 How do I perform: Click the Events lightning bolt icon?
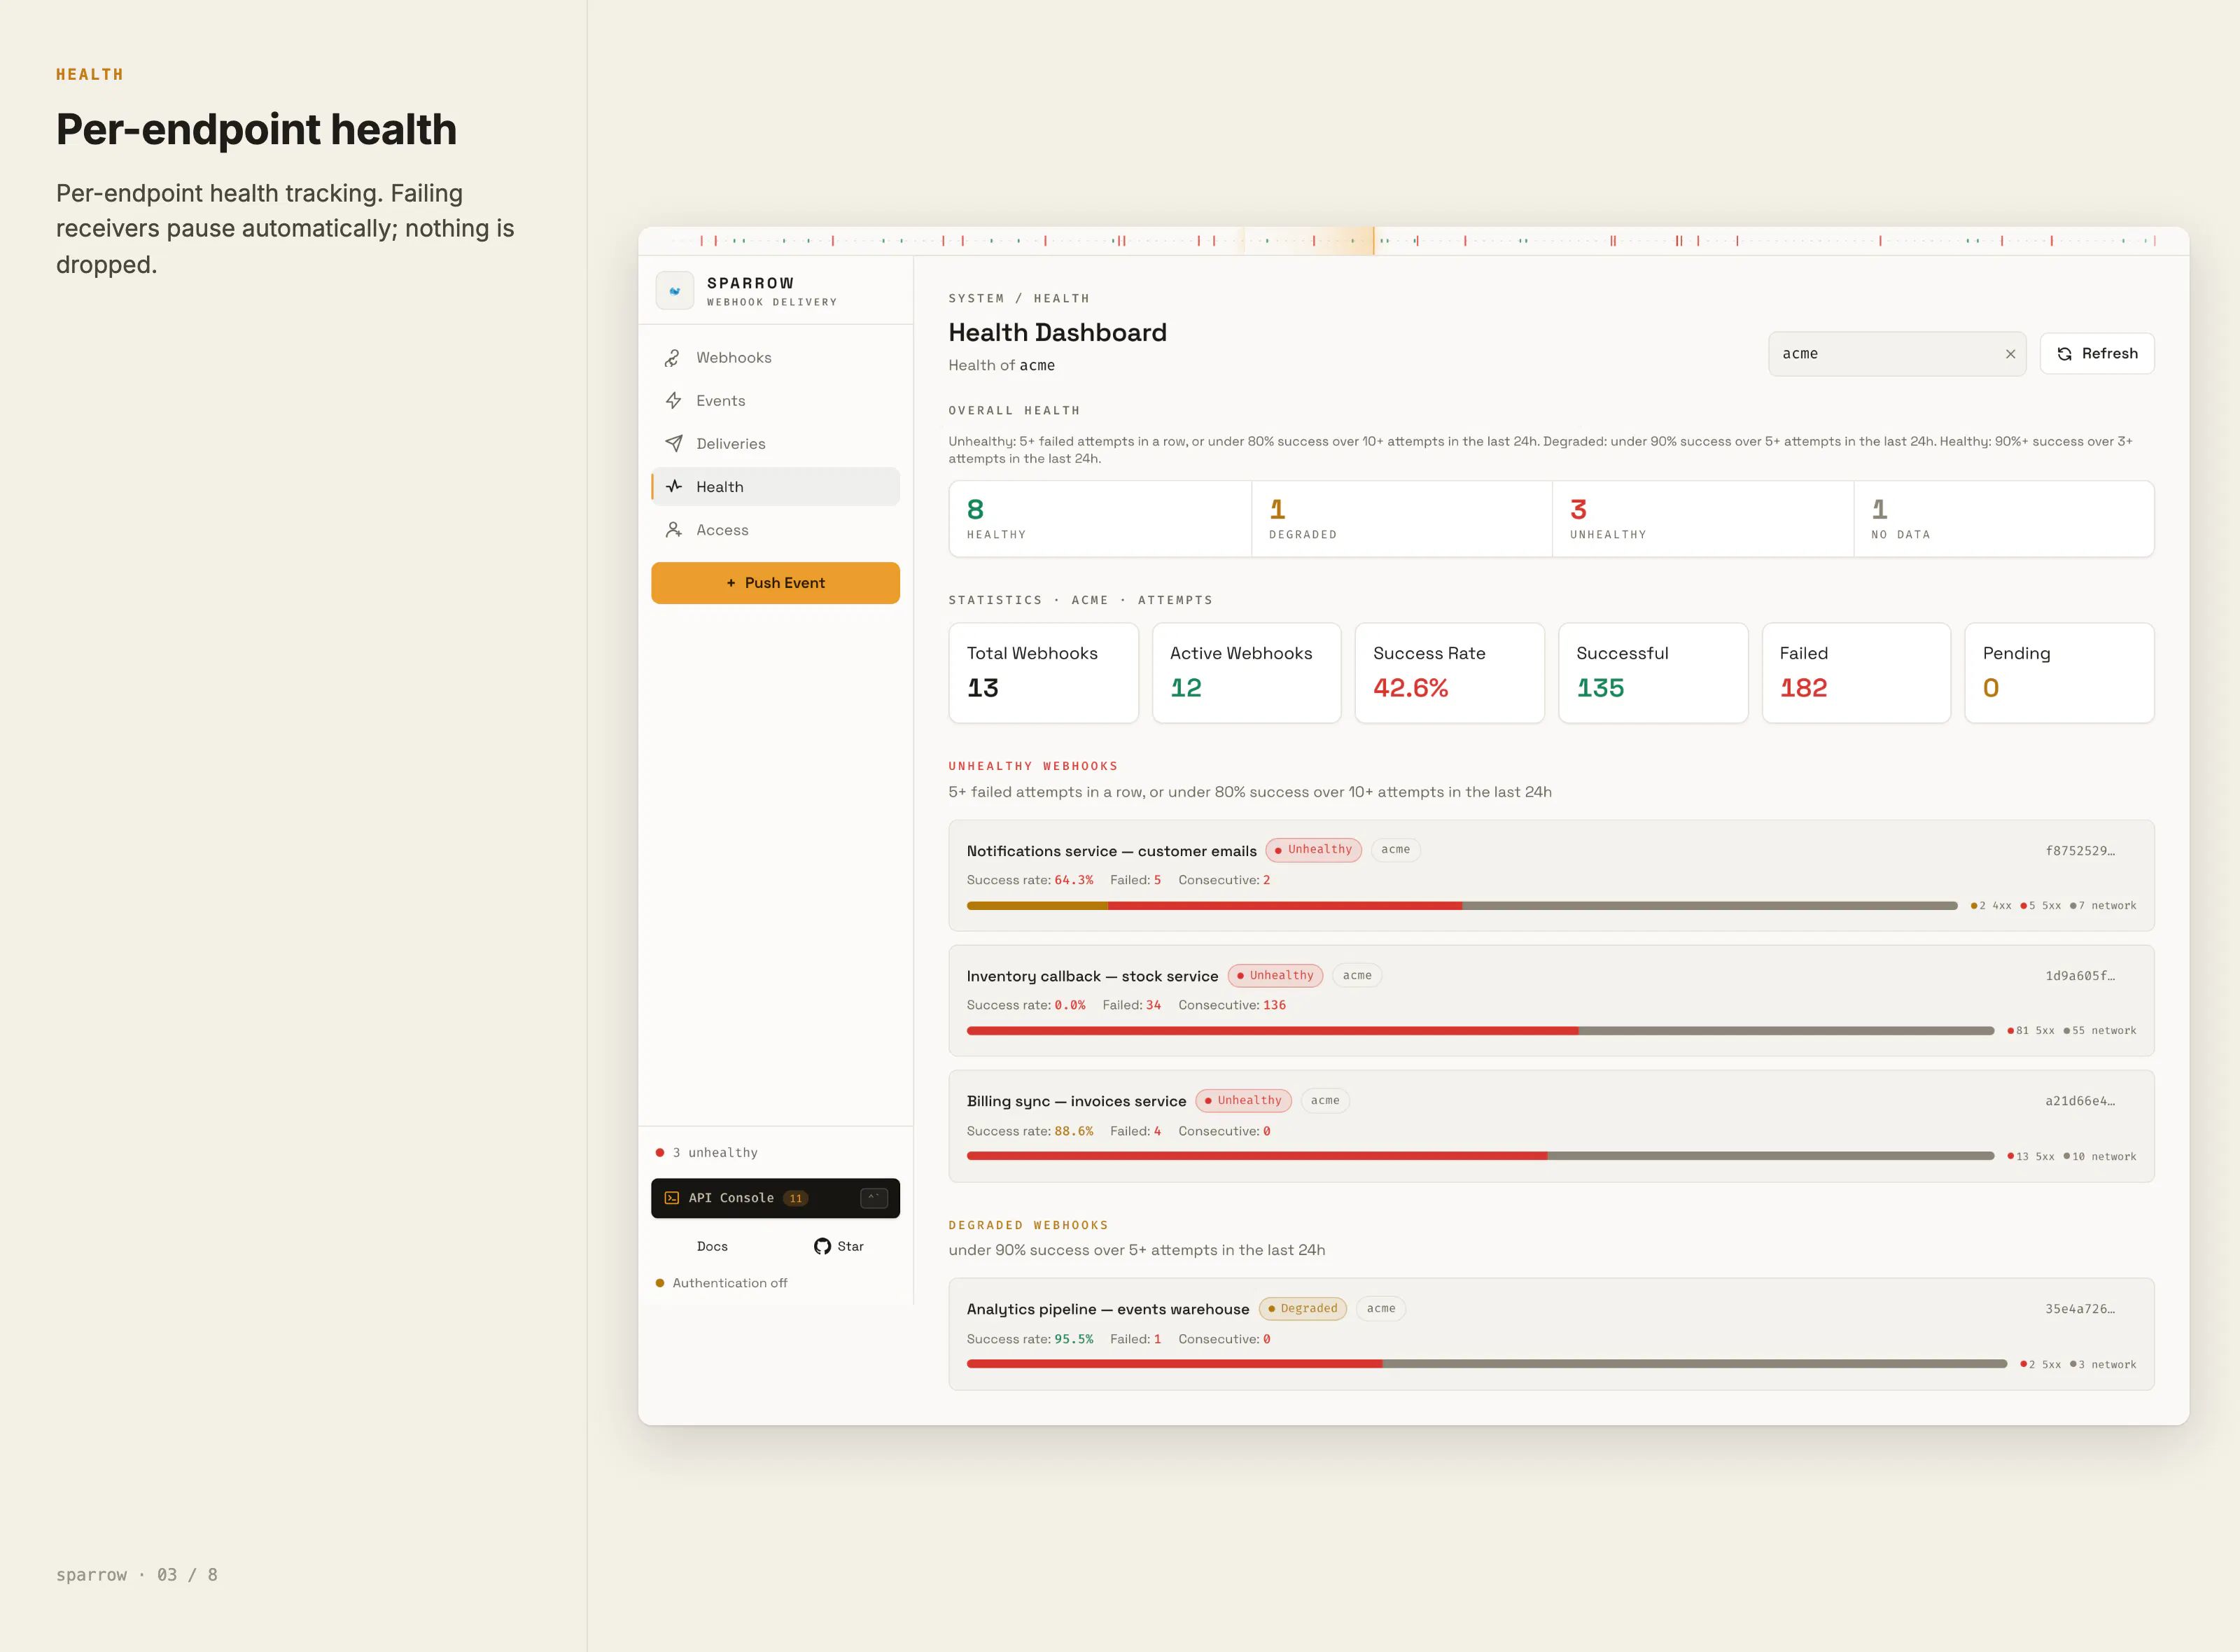tap(673, 401)
